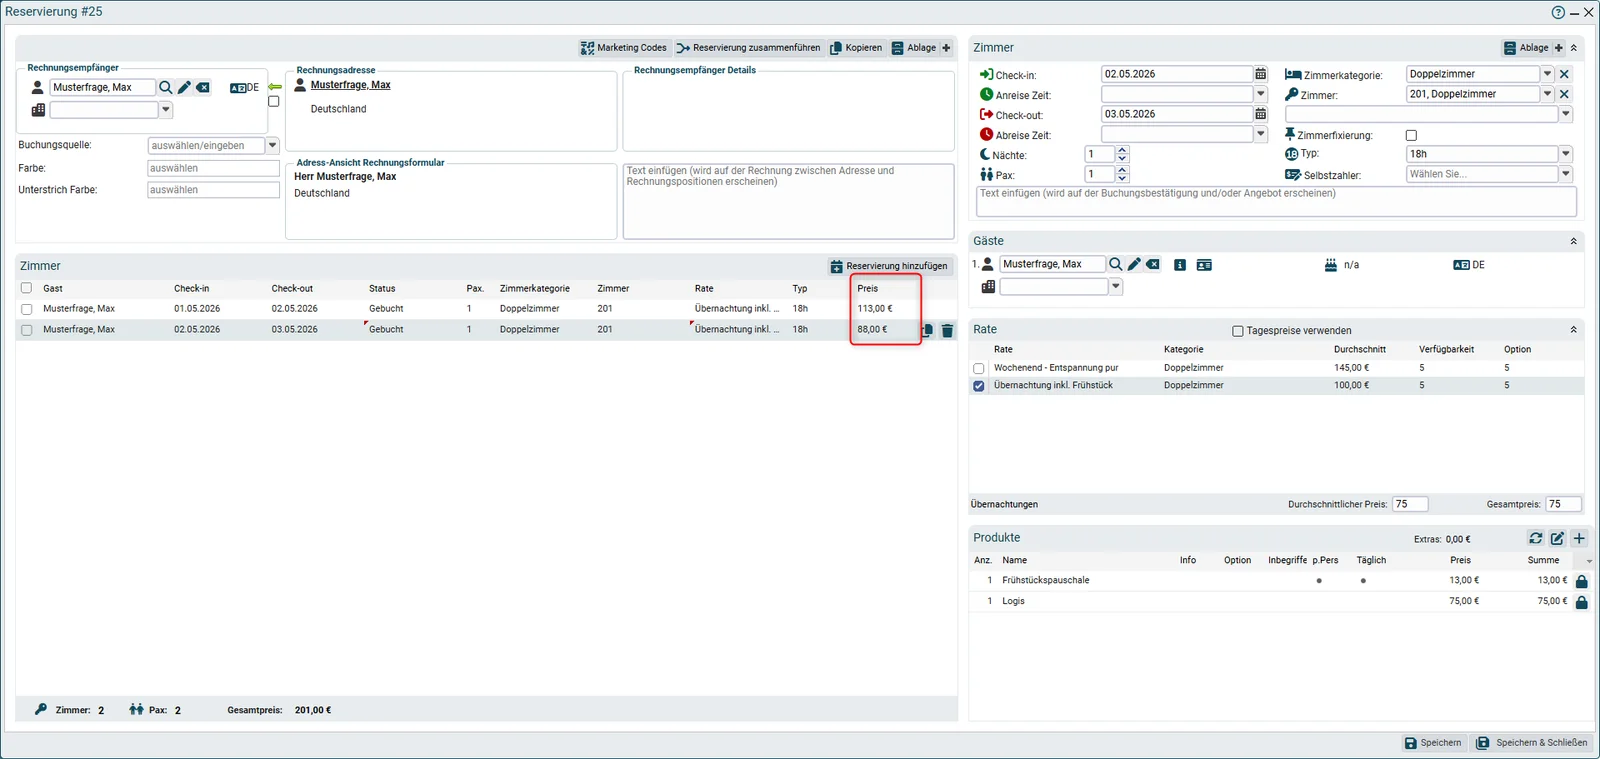
Task: Click the Farbe auswählen field
Action: [x=214, y=168]
